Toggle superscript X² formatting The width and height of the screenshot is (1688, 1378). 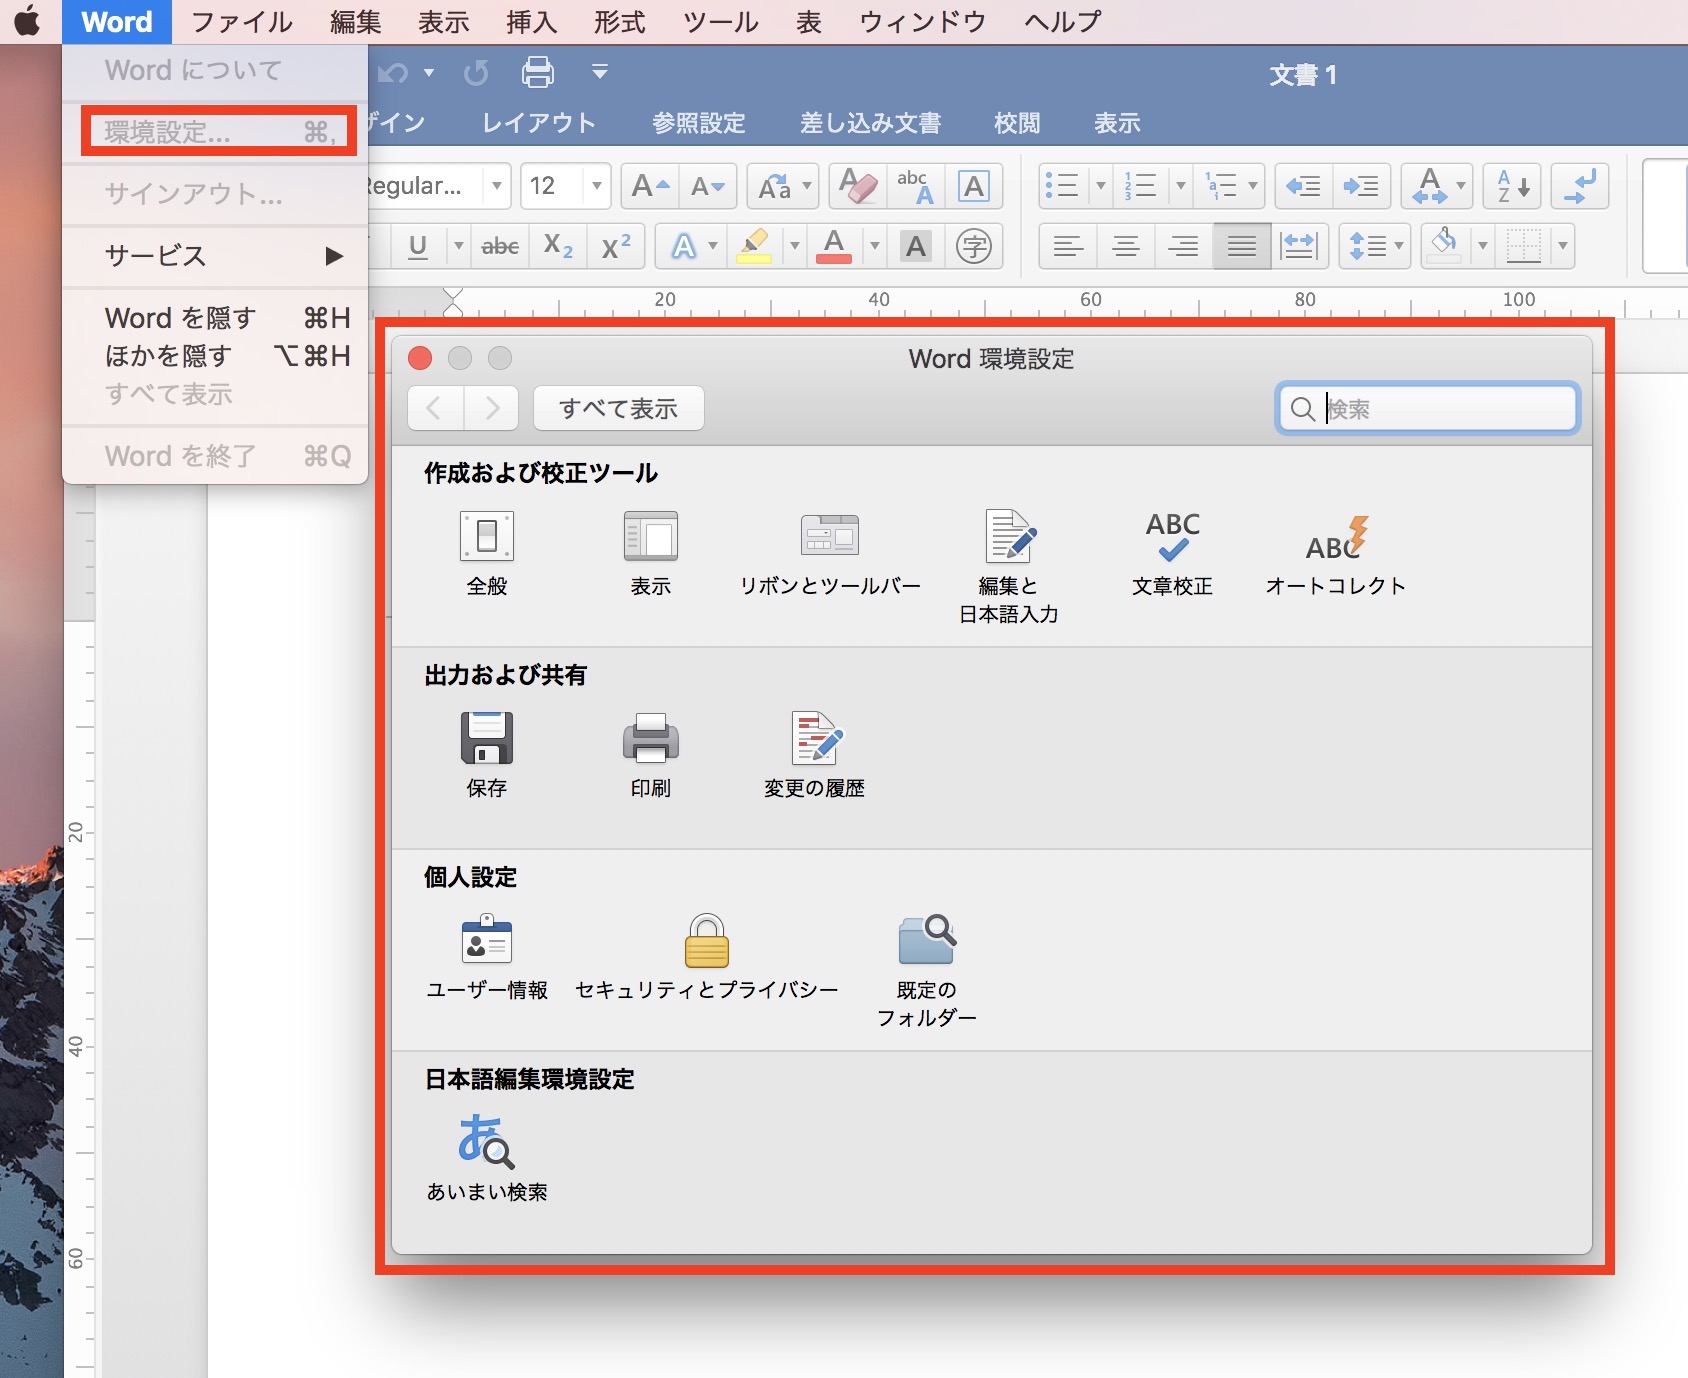pyautogui.click(x=616, y=246)
